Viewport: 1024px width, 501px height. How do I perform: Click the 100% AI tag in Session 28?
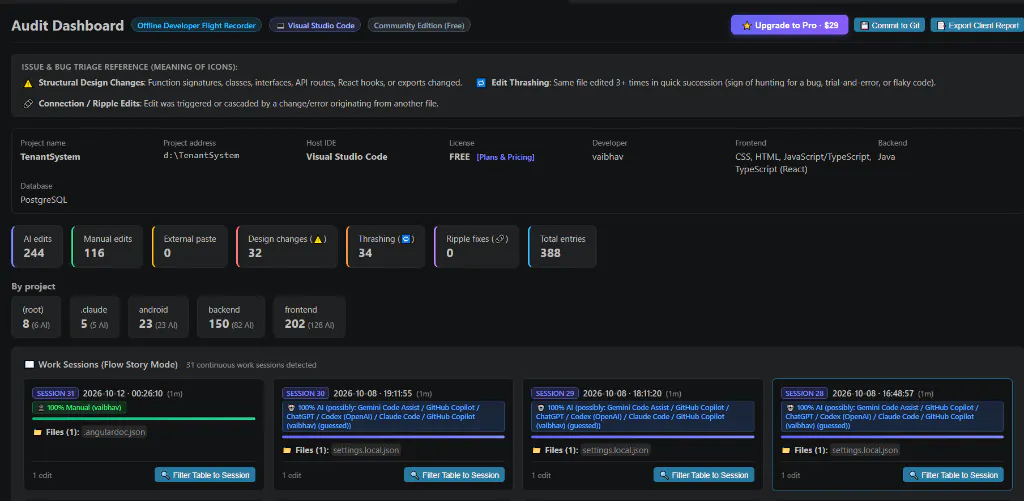click(892, 416)
